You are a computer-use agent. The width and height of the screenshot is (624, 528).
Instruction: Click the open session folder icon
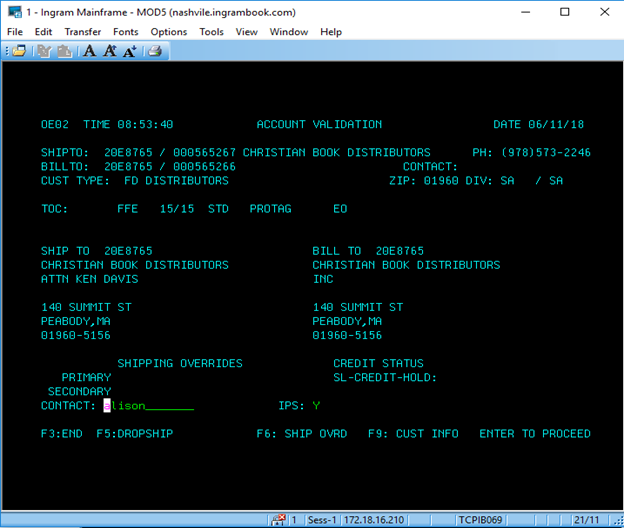point(19,51)
